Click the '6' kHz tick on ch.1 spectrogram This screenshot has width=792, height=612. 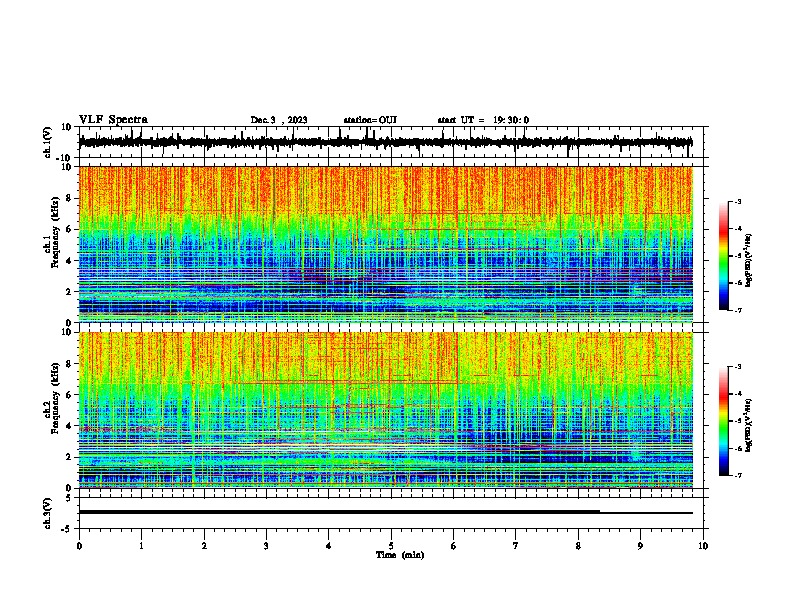(x=69, y=229)
